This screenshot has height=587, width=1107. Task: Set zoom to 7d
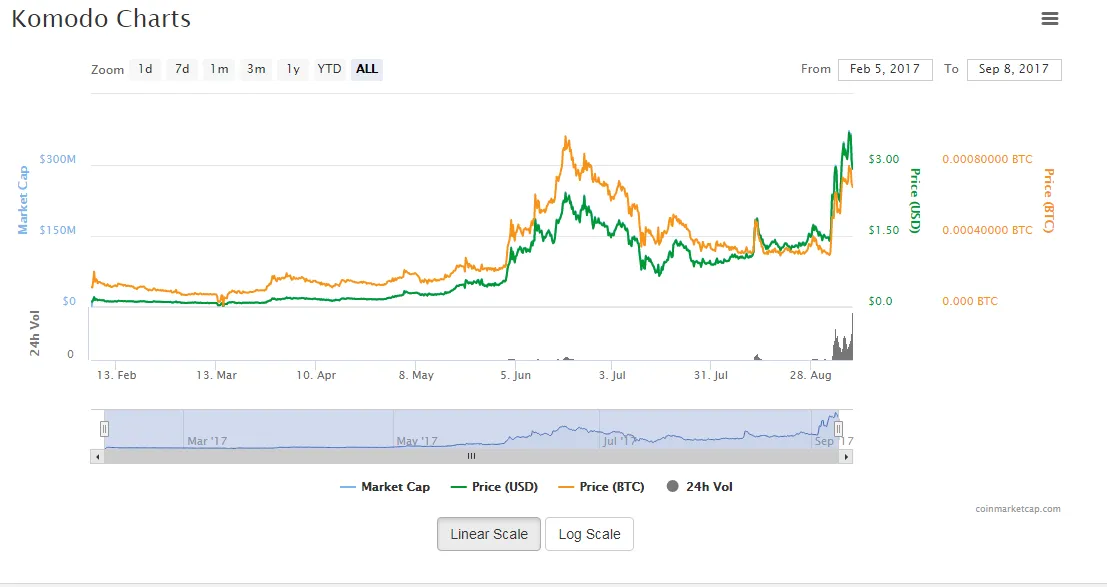tap(182, 69)
